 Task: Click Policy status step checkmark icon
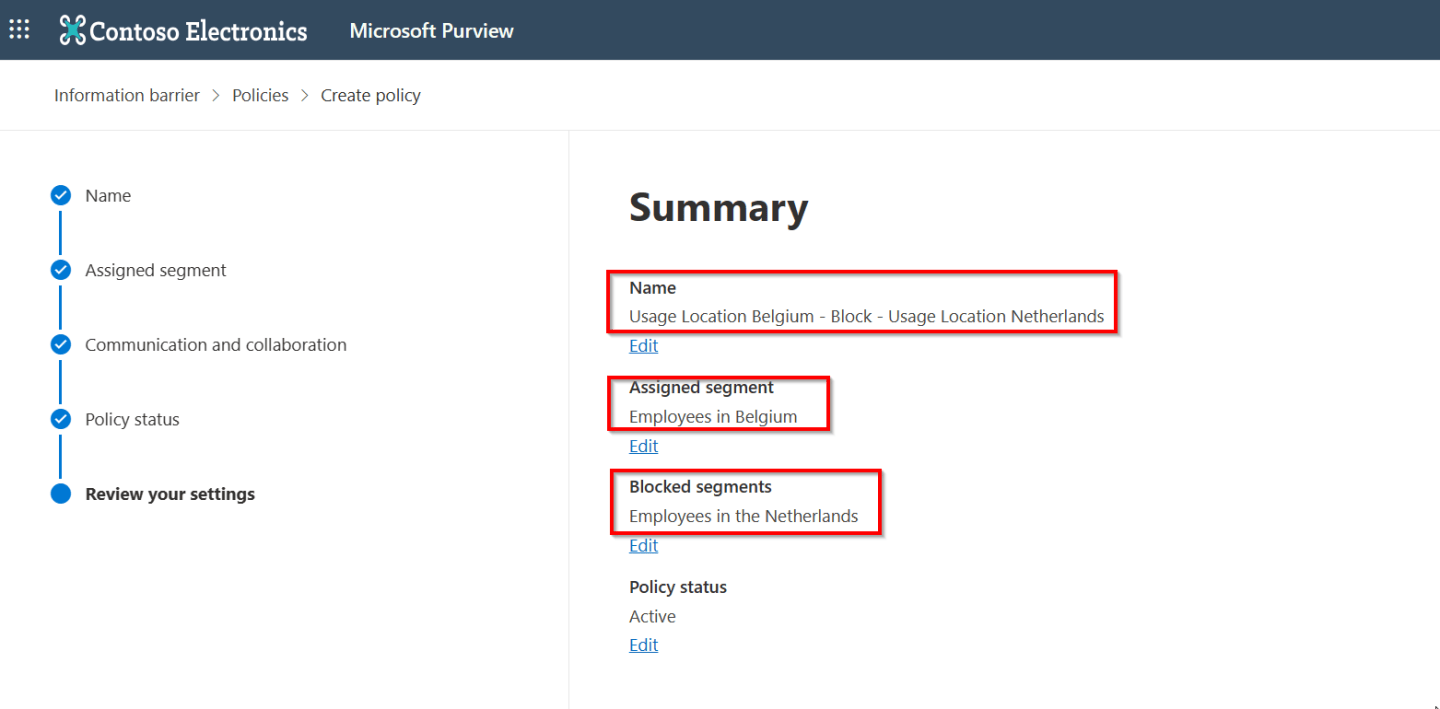coord(61,419)
